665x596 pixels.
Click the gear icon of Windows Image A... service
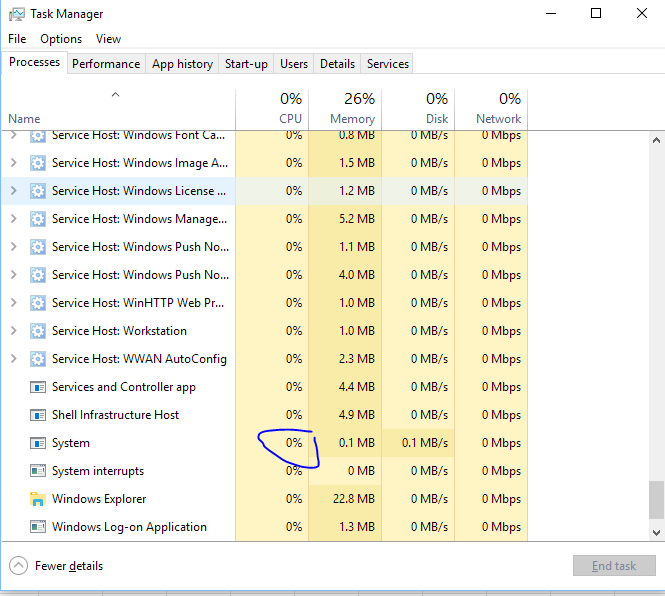(x=38, y=163)
